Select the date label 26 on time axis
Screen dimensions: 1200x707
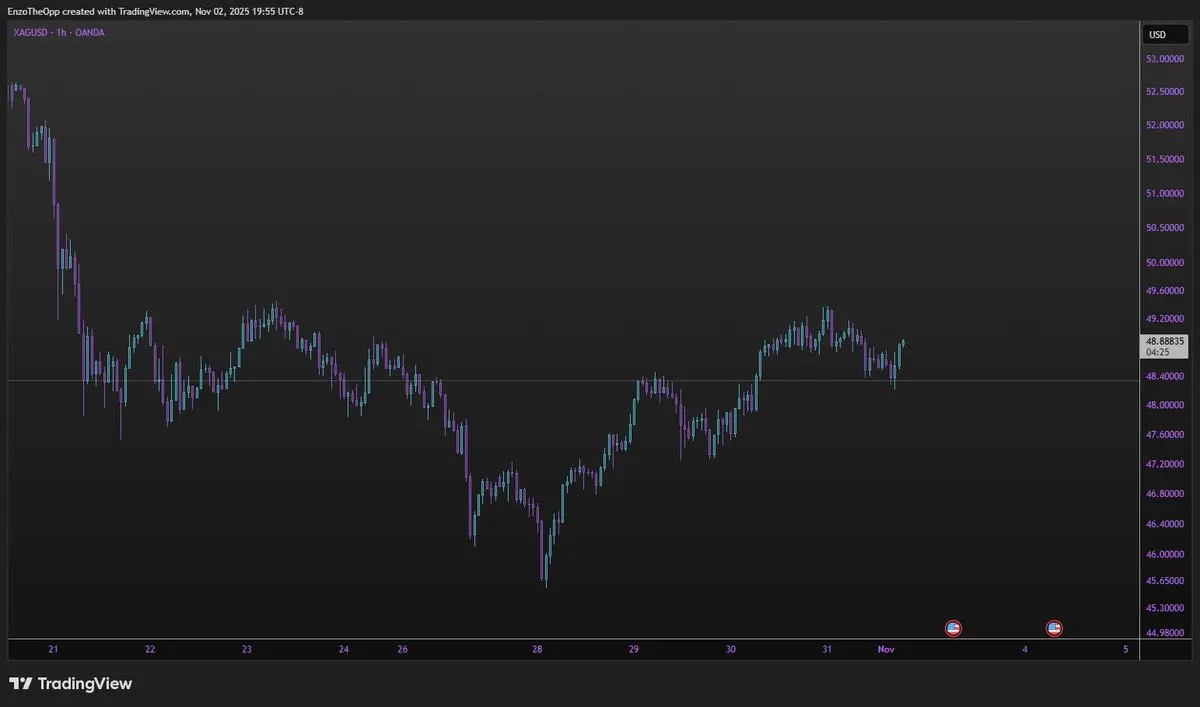402,650
